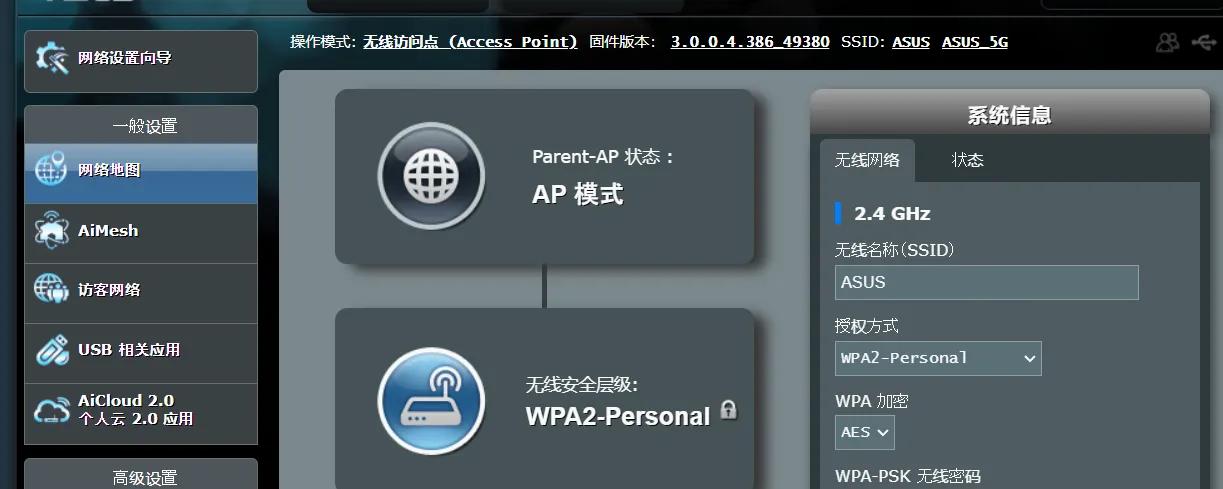The width and height of the screenshot is (1223, 489).
Task: Open the network setup wizard icon
Action: point(51,58)
